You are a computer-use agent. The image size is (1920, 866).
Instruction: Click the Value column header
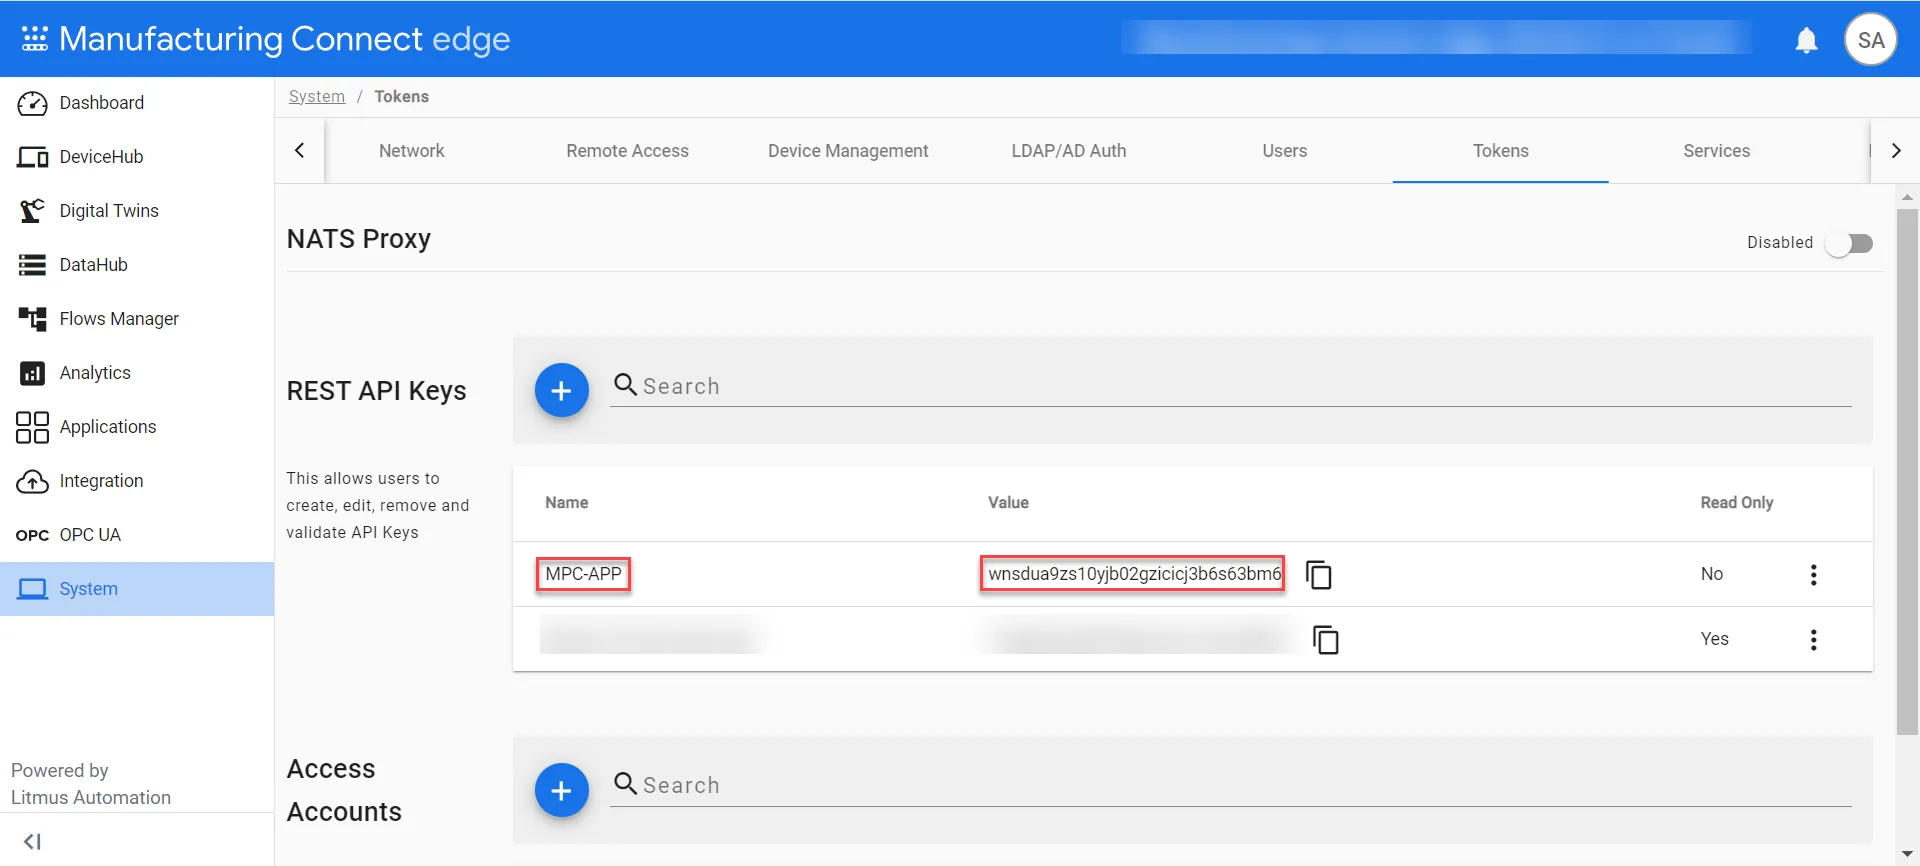pyautogui.click(x=1008, y=503)
